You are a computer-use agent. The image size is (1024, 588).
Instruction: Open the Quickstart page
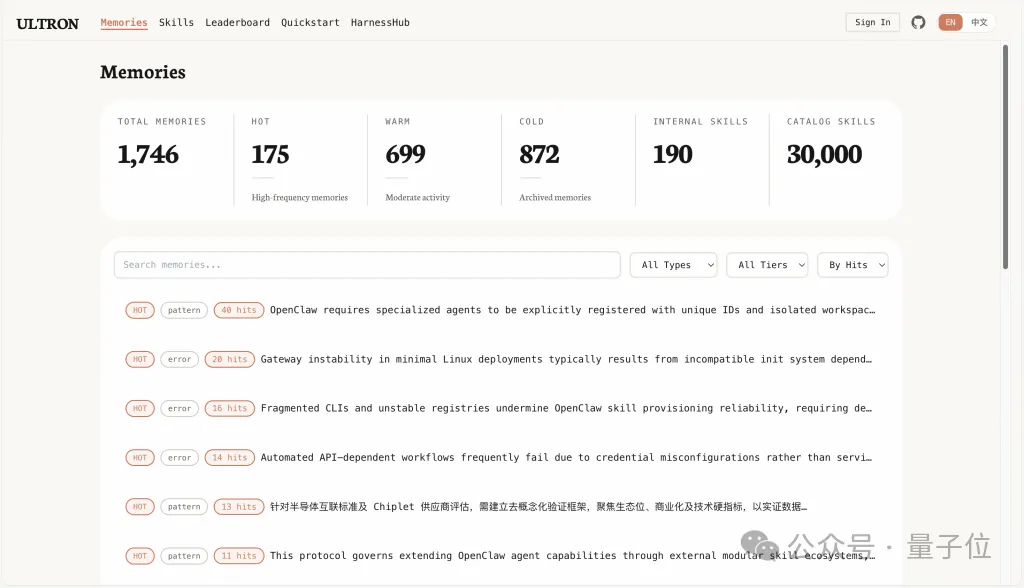tap(310, 22)
